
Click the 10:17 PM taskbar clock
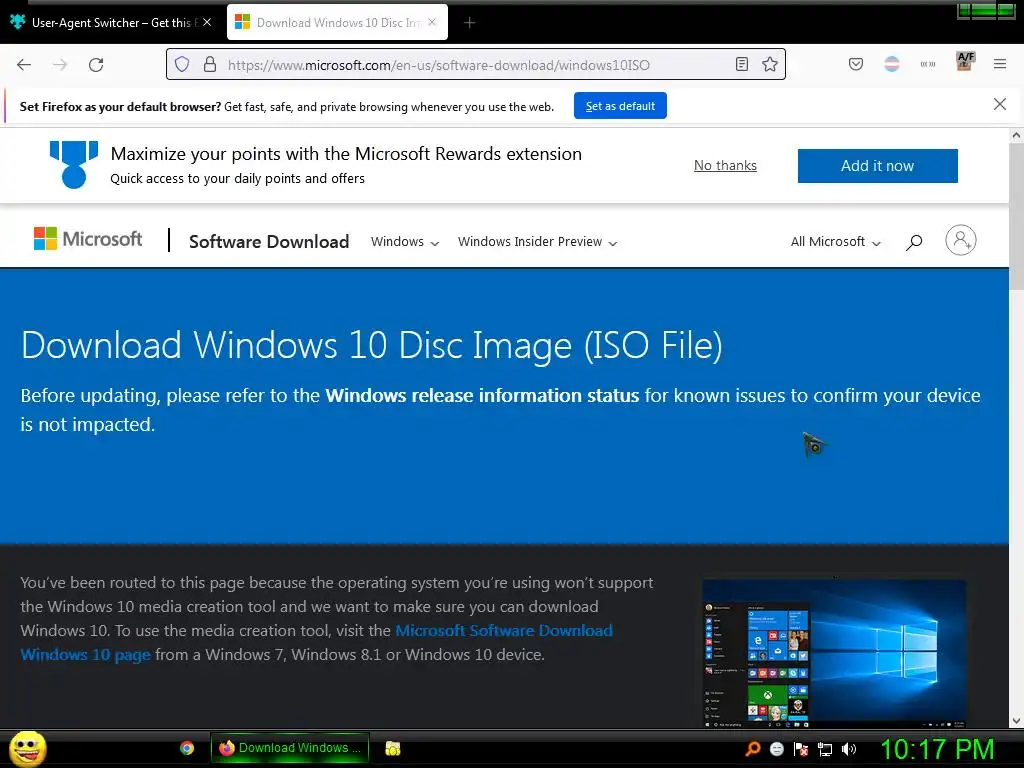[x=938, y=749]
